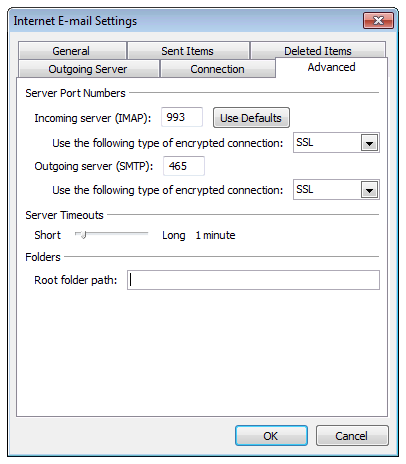
Task: Open the Sent Items tab
Action: [x=188, y=51]
